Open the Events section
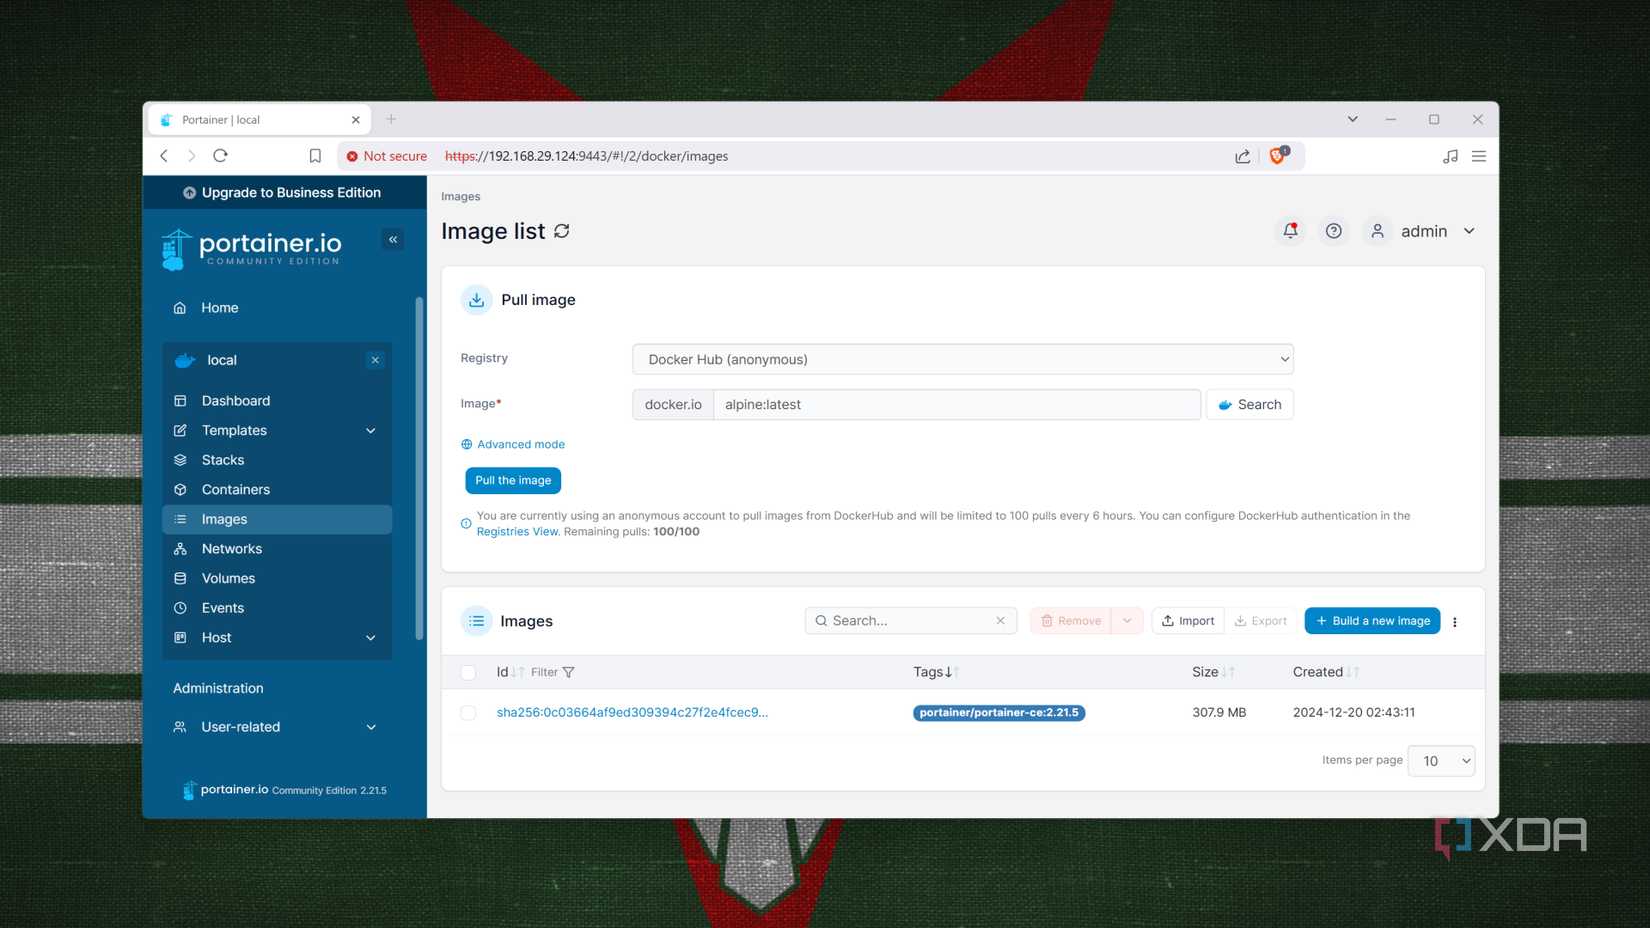This screenshot has height=928, width=1650. (x=222, y=607)
